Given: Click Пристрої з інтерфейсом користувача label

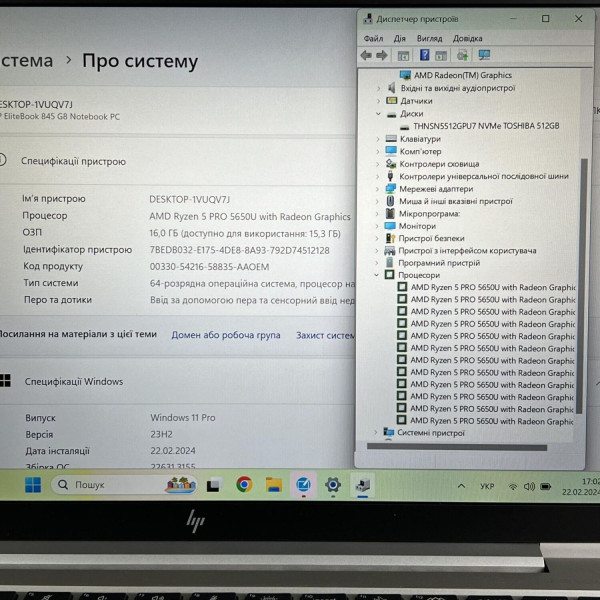Looking at the screenshot, I should (x=467, y=251).
